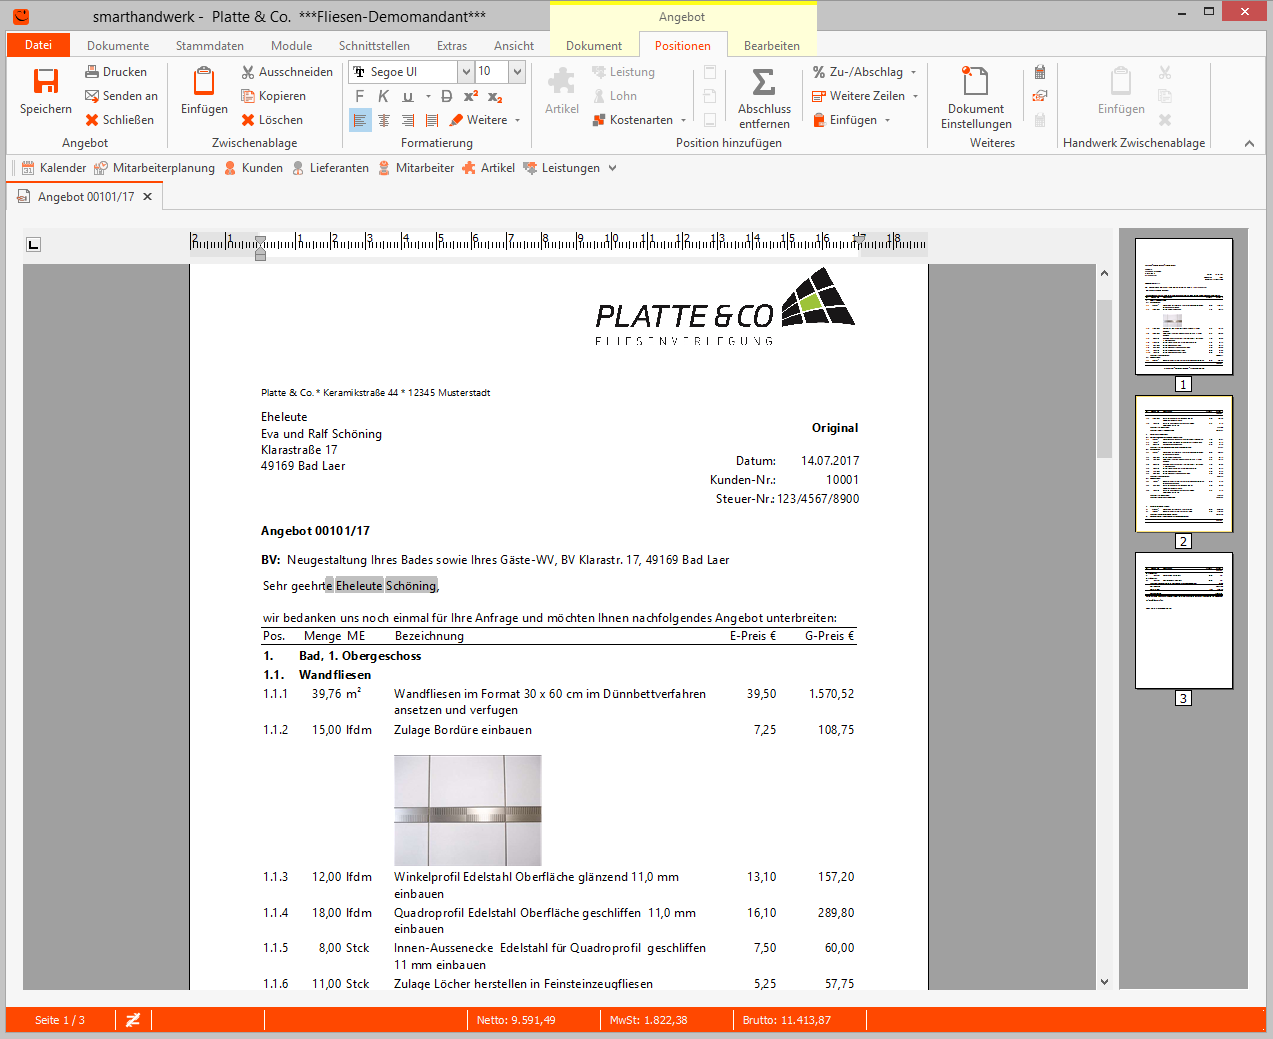Image resolution: width=1273 pixels, height=1039 pixels.
Task: Click the ruler tab-stop selector
Action: 33,244
